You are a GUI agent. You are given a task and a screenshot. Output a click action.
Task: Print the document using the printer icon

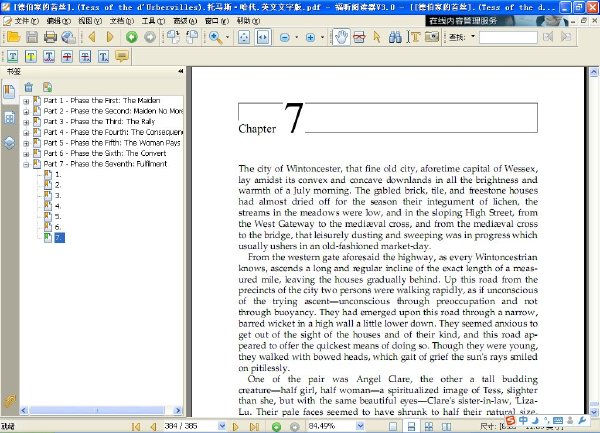tap(50, 37)
